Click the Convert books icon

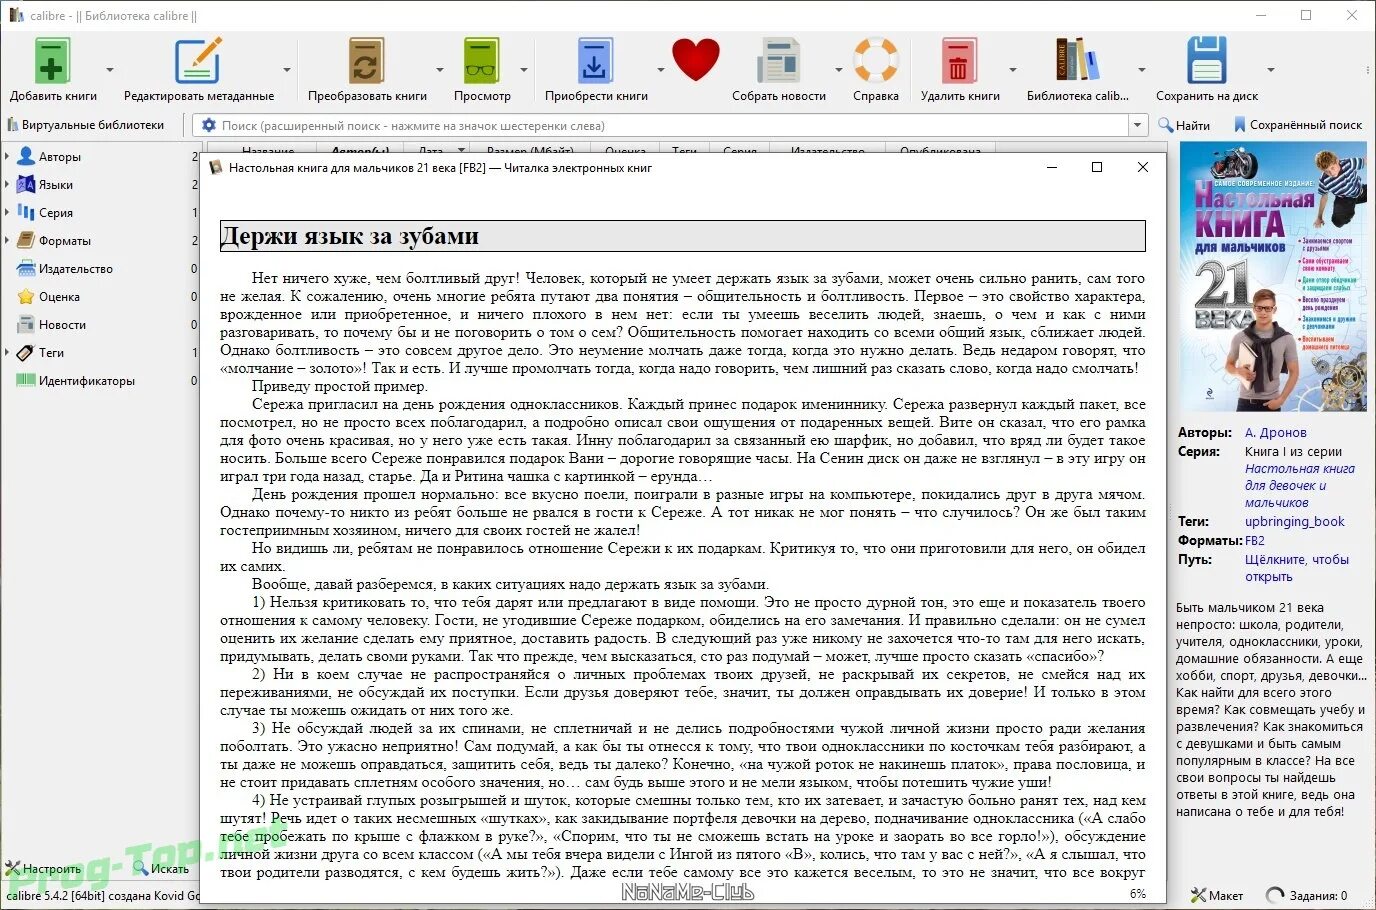(x=366, y=61)
